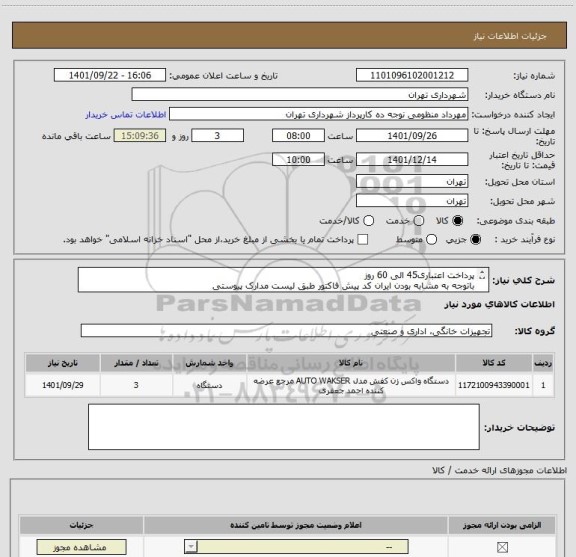Viewport: 576px width, 557px height.
Task: Click the جزئیات اطلاعات نیاز header title
Action: (x=510, y=36)
